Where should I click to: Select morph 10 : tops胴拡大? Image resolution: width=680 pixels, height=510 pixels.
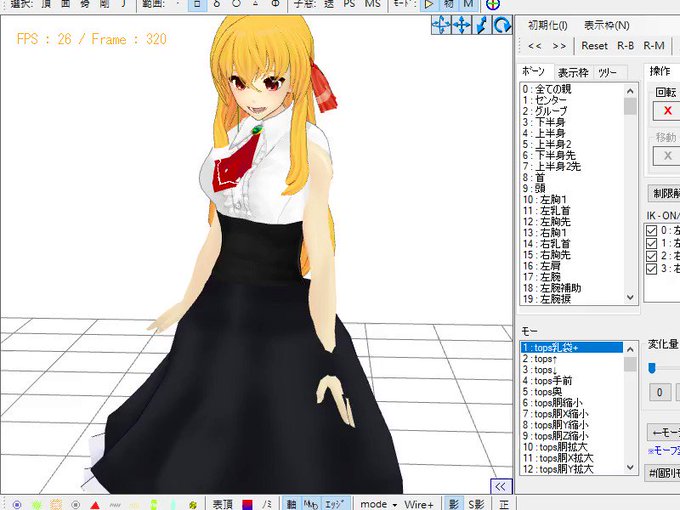point(572,447)
